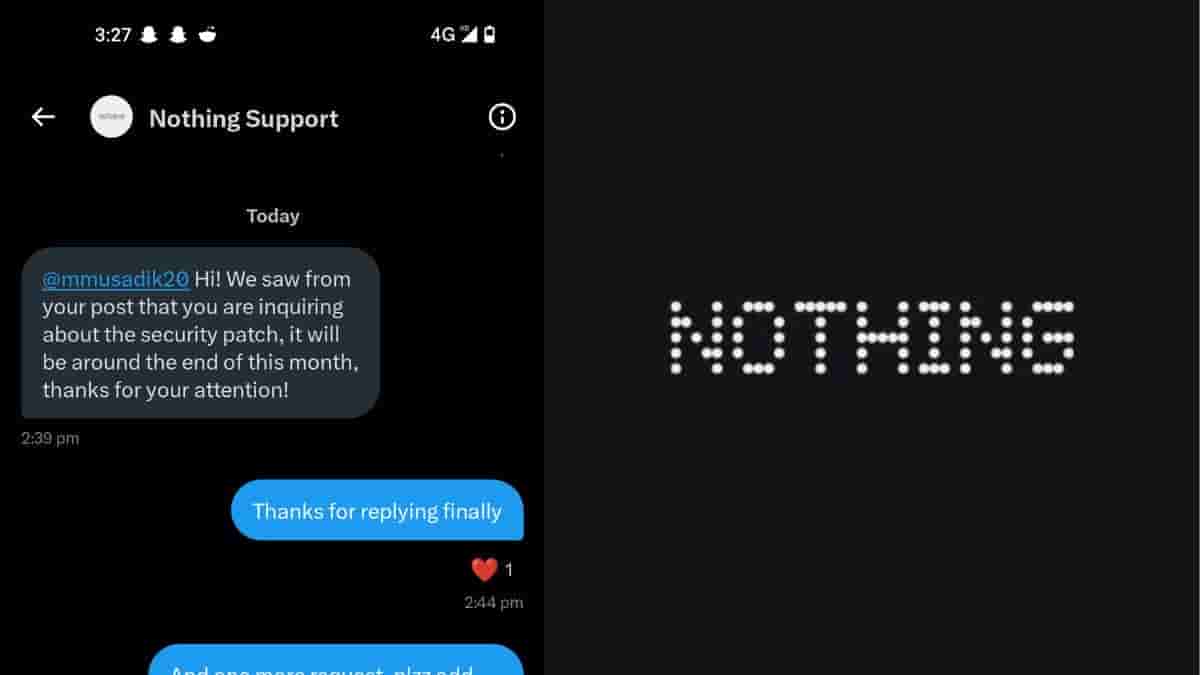Tap the first Snapchat notification icon
This screenshot has width=1200, height=675.
pos(149,35)
